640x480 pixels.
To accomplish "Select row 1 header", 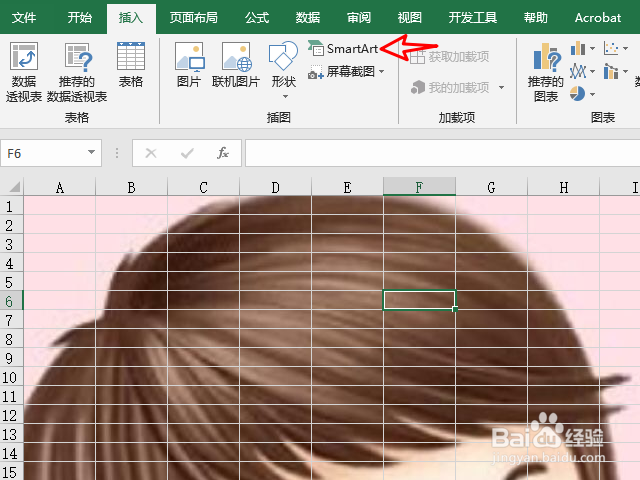I will (11, 206).
